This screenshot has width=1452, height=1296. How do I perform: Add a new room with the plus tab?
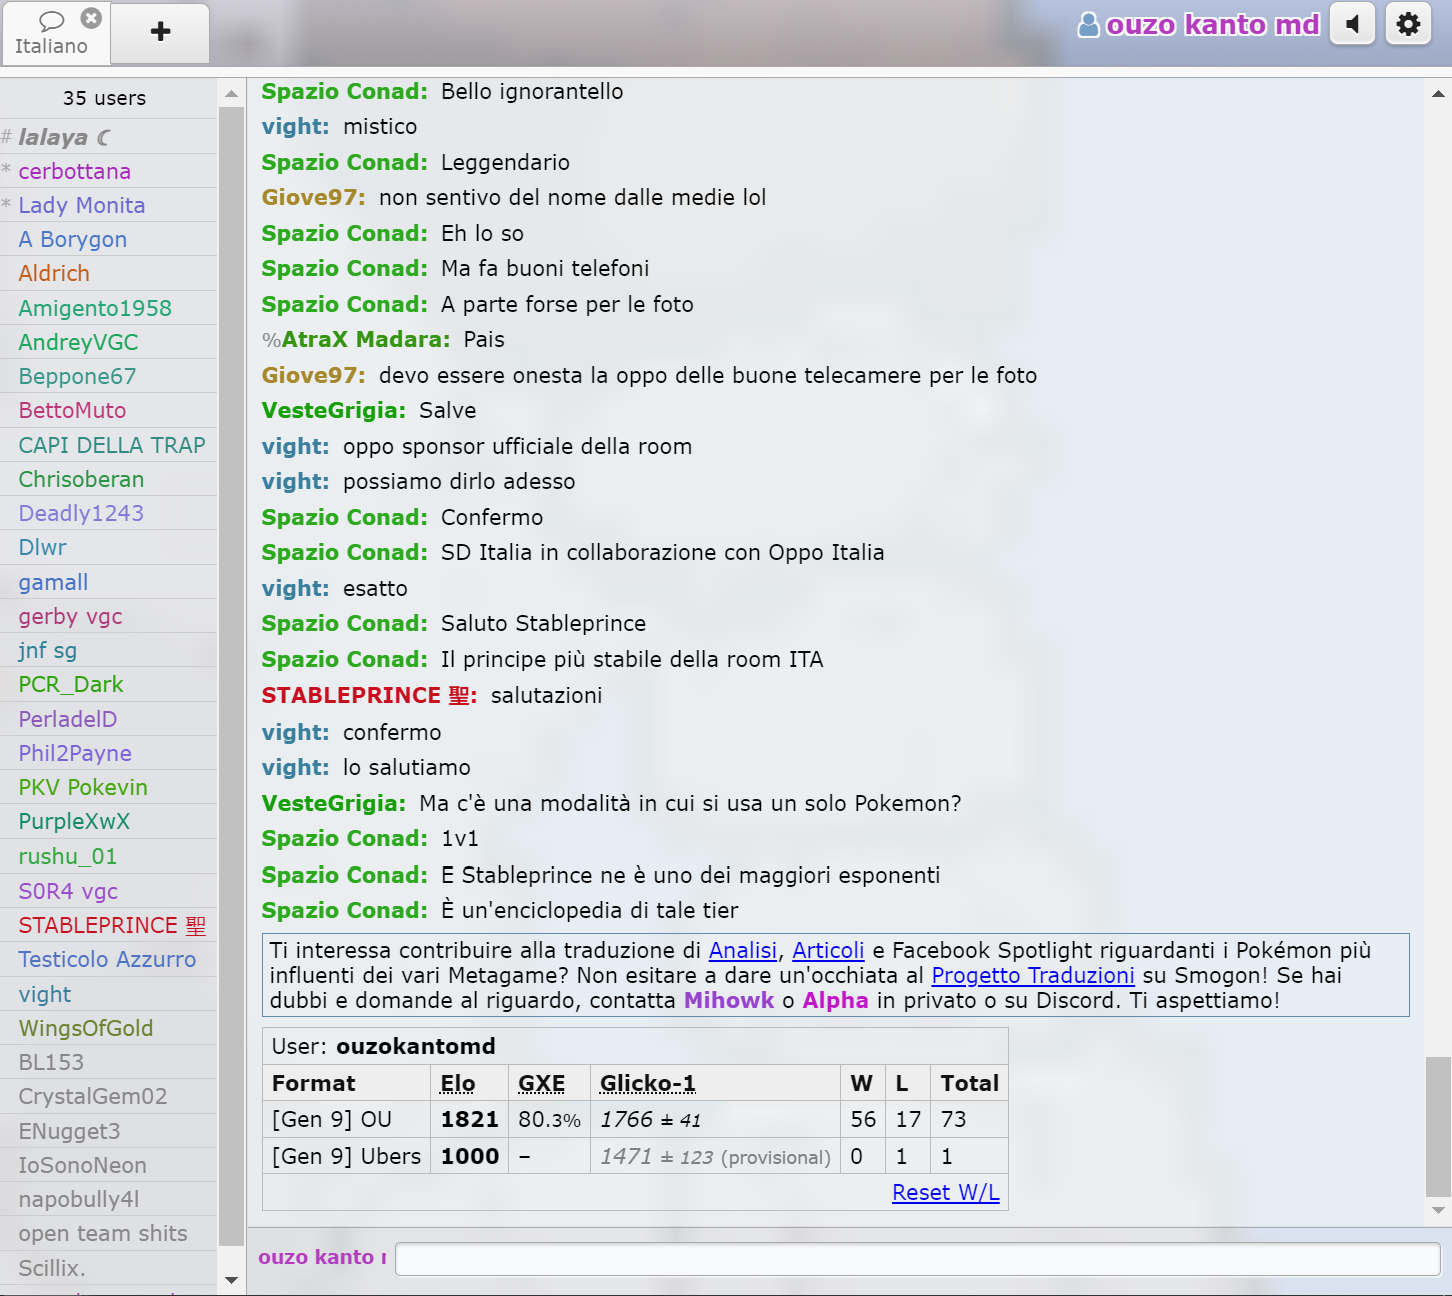[x=160, y=32]
